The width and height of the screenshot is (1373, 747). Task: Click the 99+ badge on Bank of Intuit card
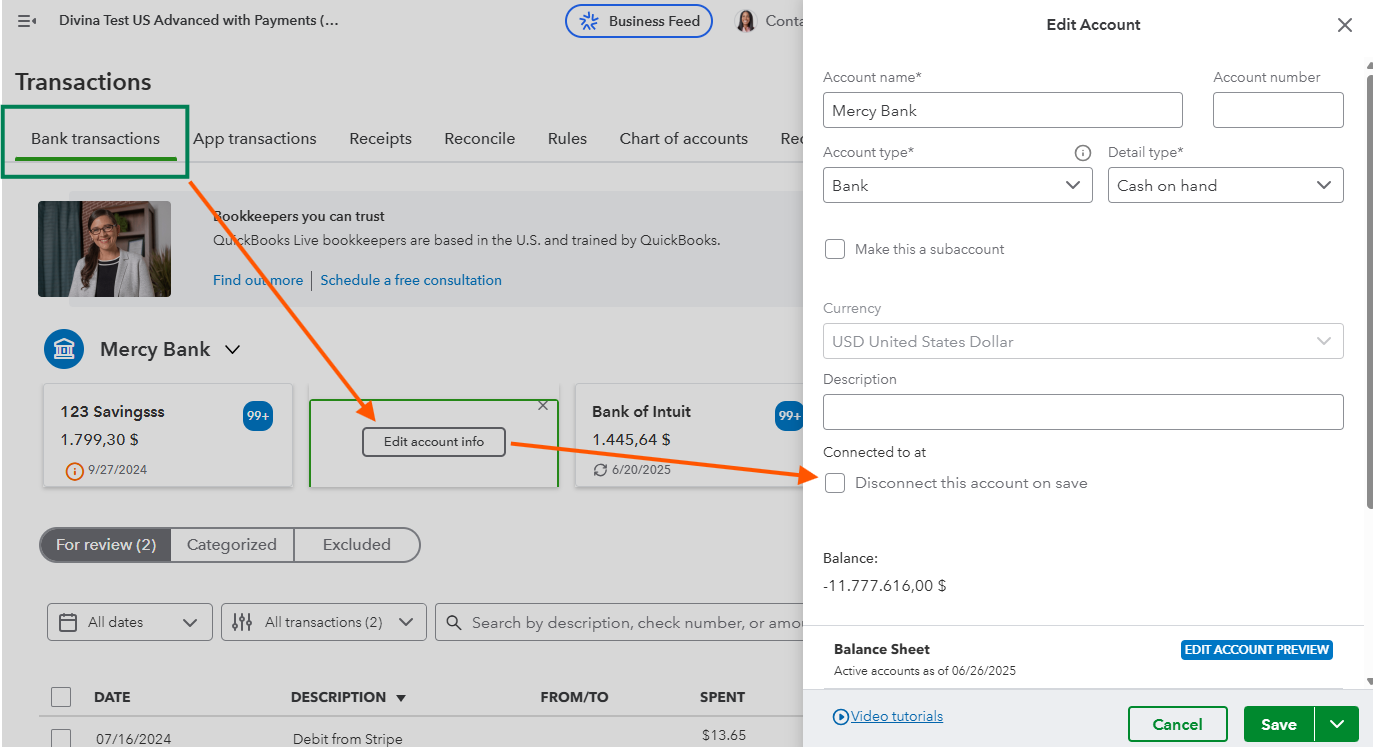789,416
